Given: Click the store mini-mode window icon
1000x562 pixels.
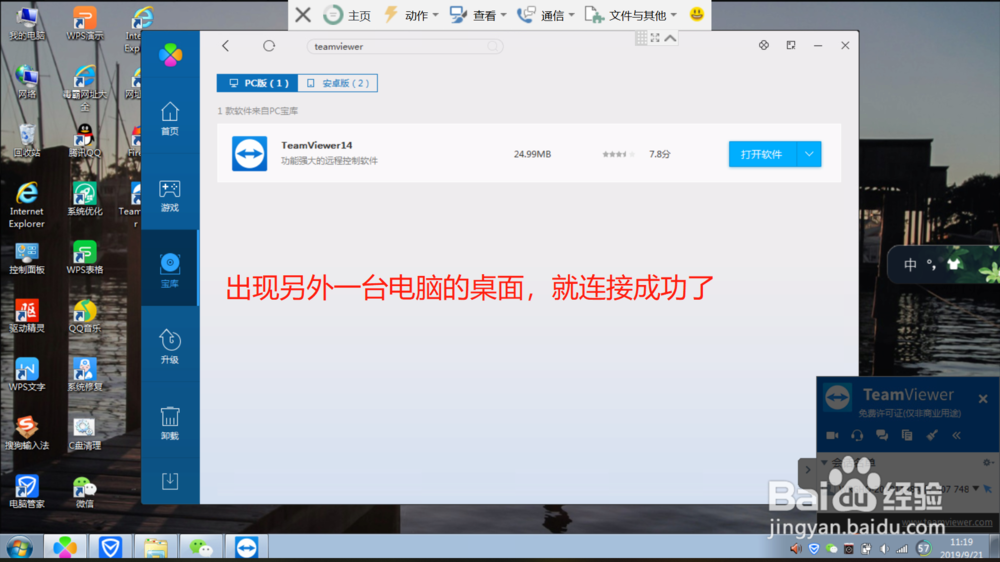Looking at the screenshot, I should (791, 45).
